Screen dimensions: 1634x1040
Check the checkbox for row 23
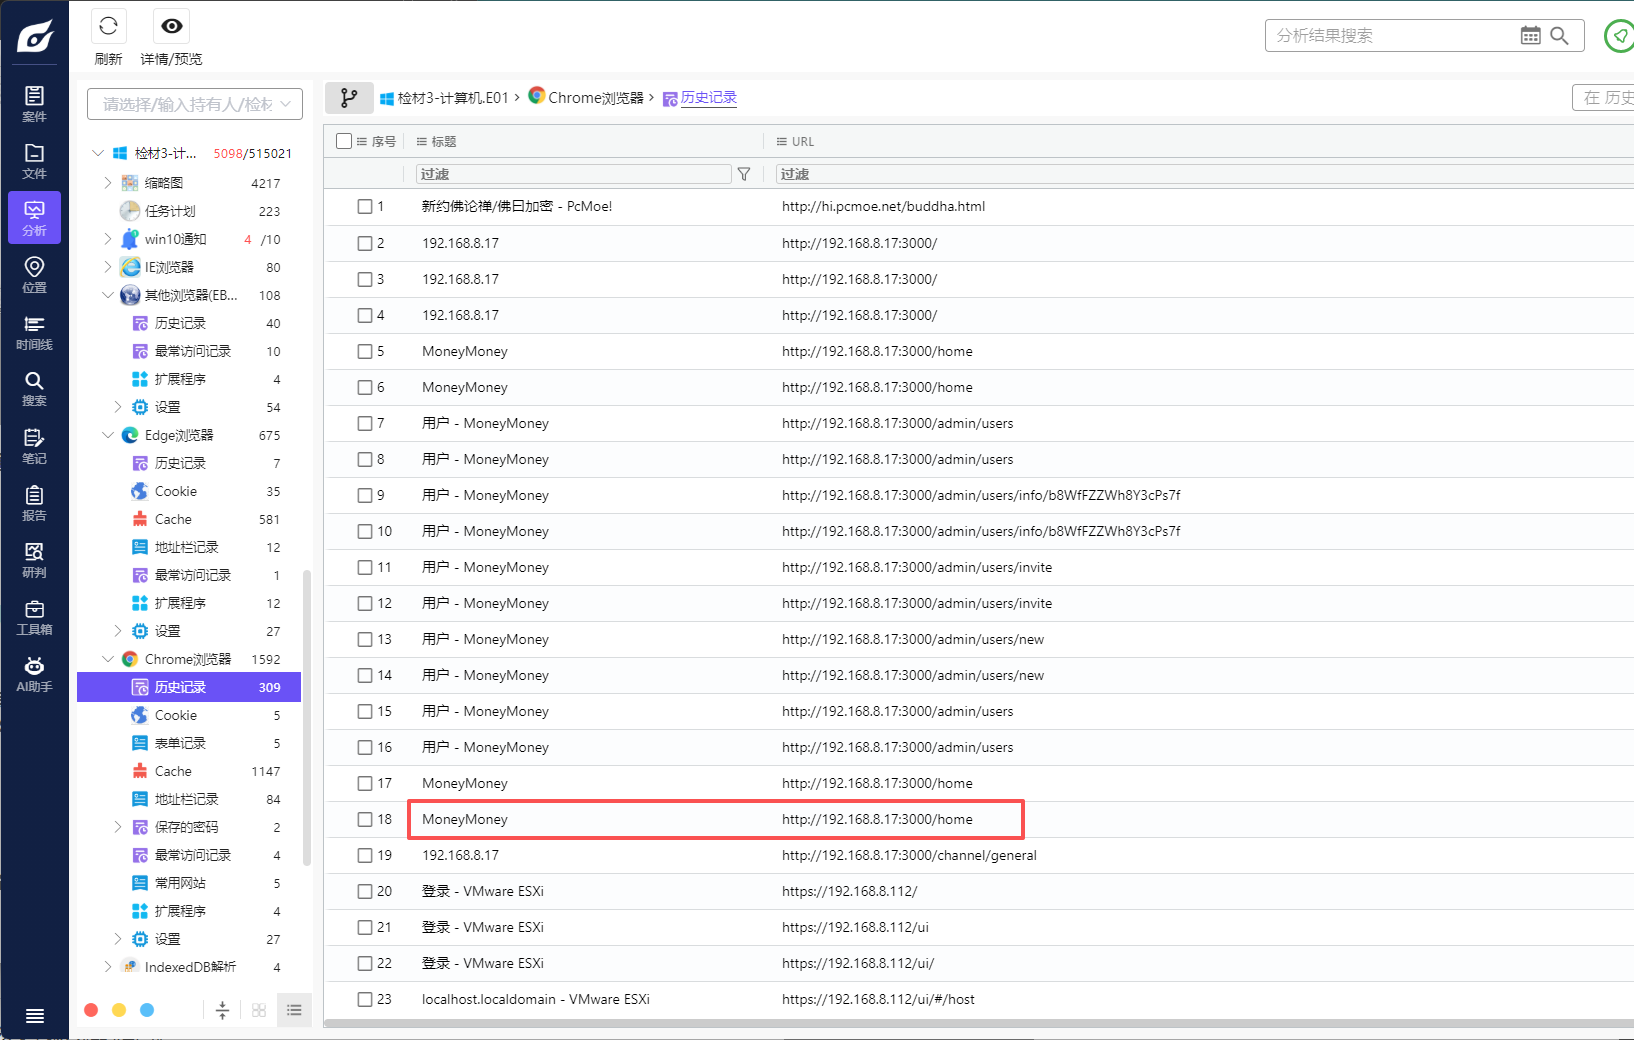(x=365, y=999)
